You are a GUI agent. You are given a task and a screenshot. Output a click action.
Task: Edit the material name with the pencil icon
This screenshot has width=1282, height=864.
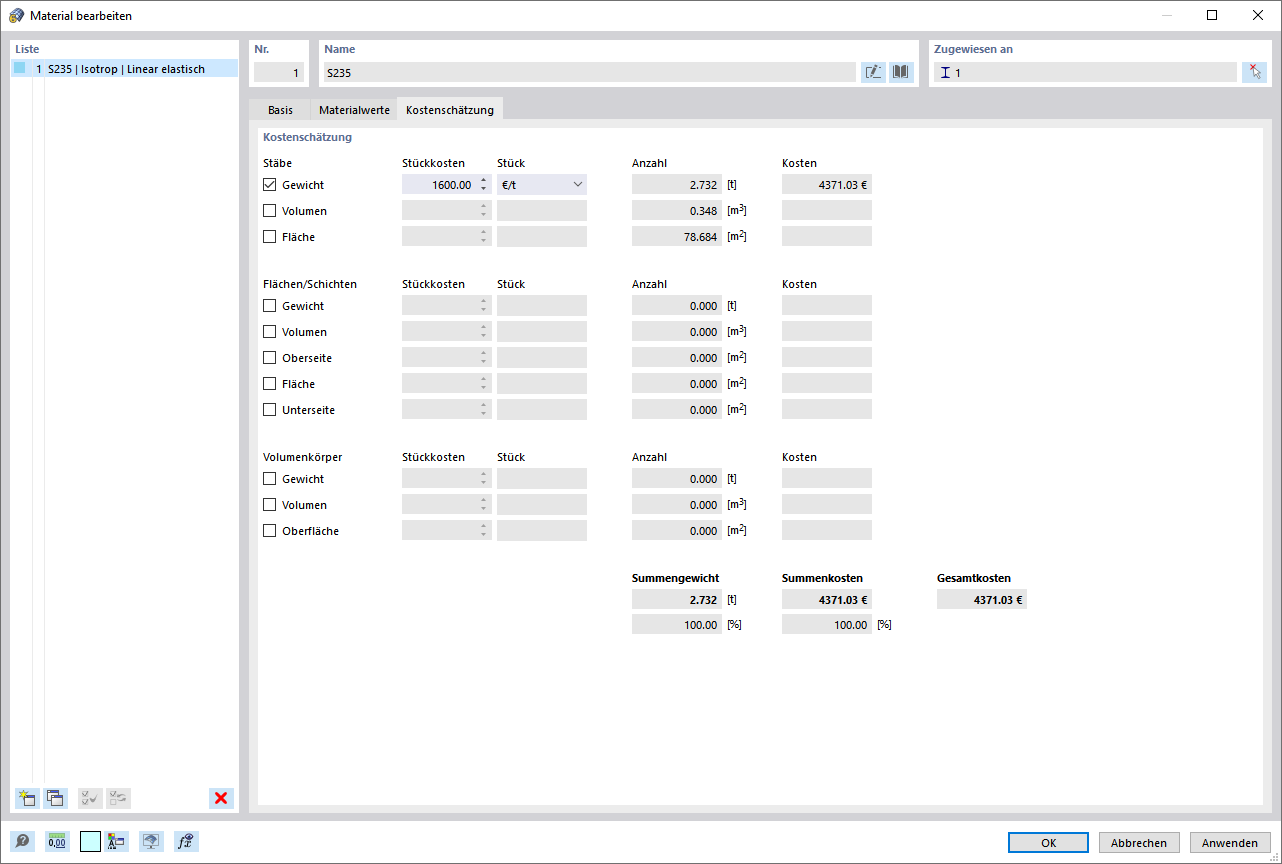873,72
